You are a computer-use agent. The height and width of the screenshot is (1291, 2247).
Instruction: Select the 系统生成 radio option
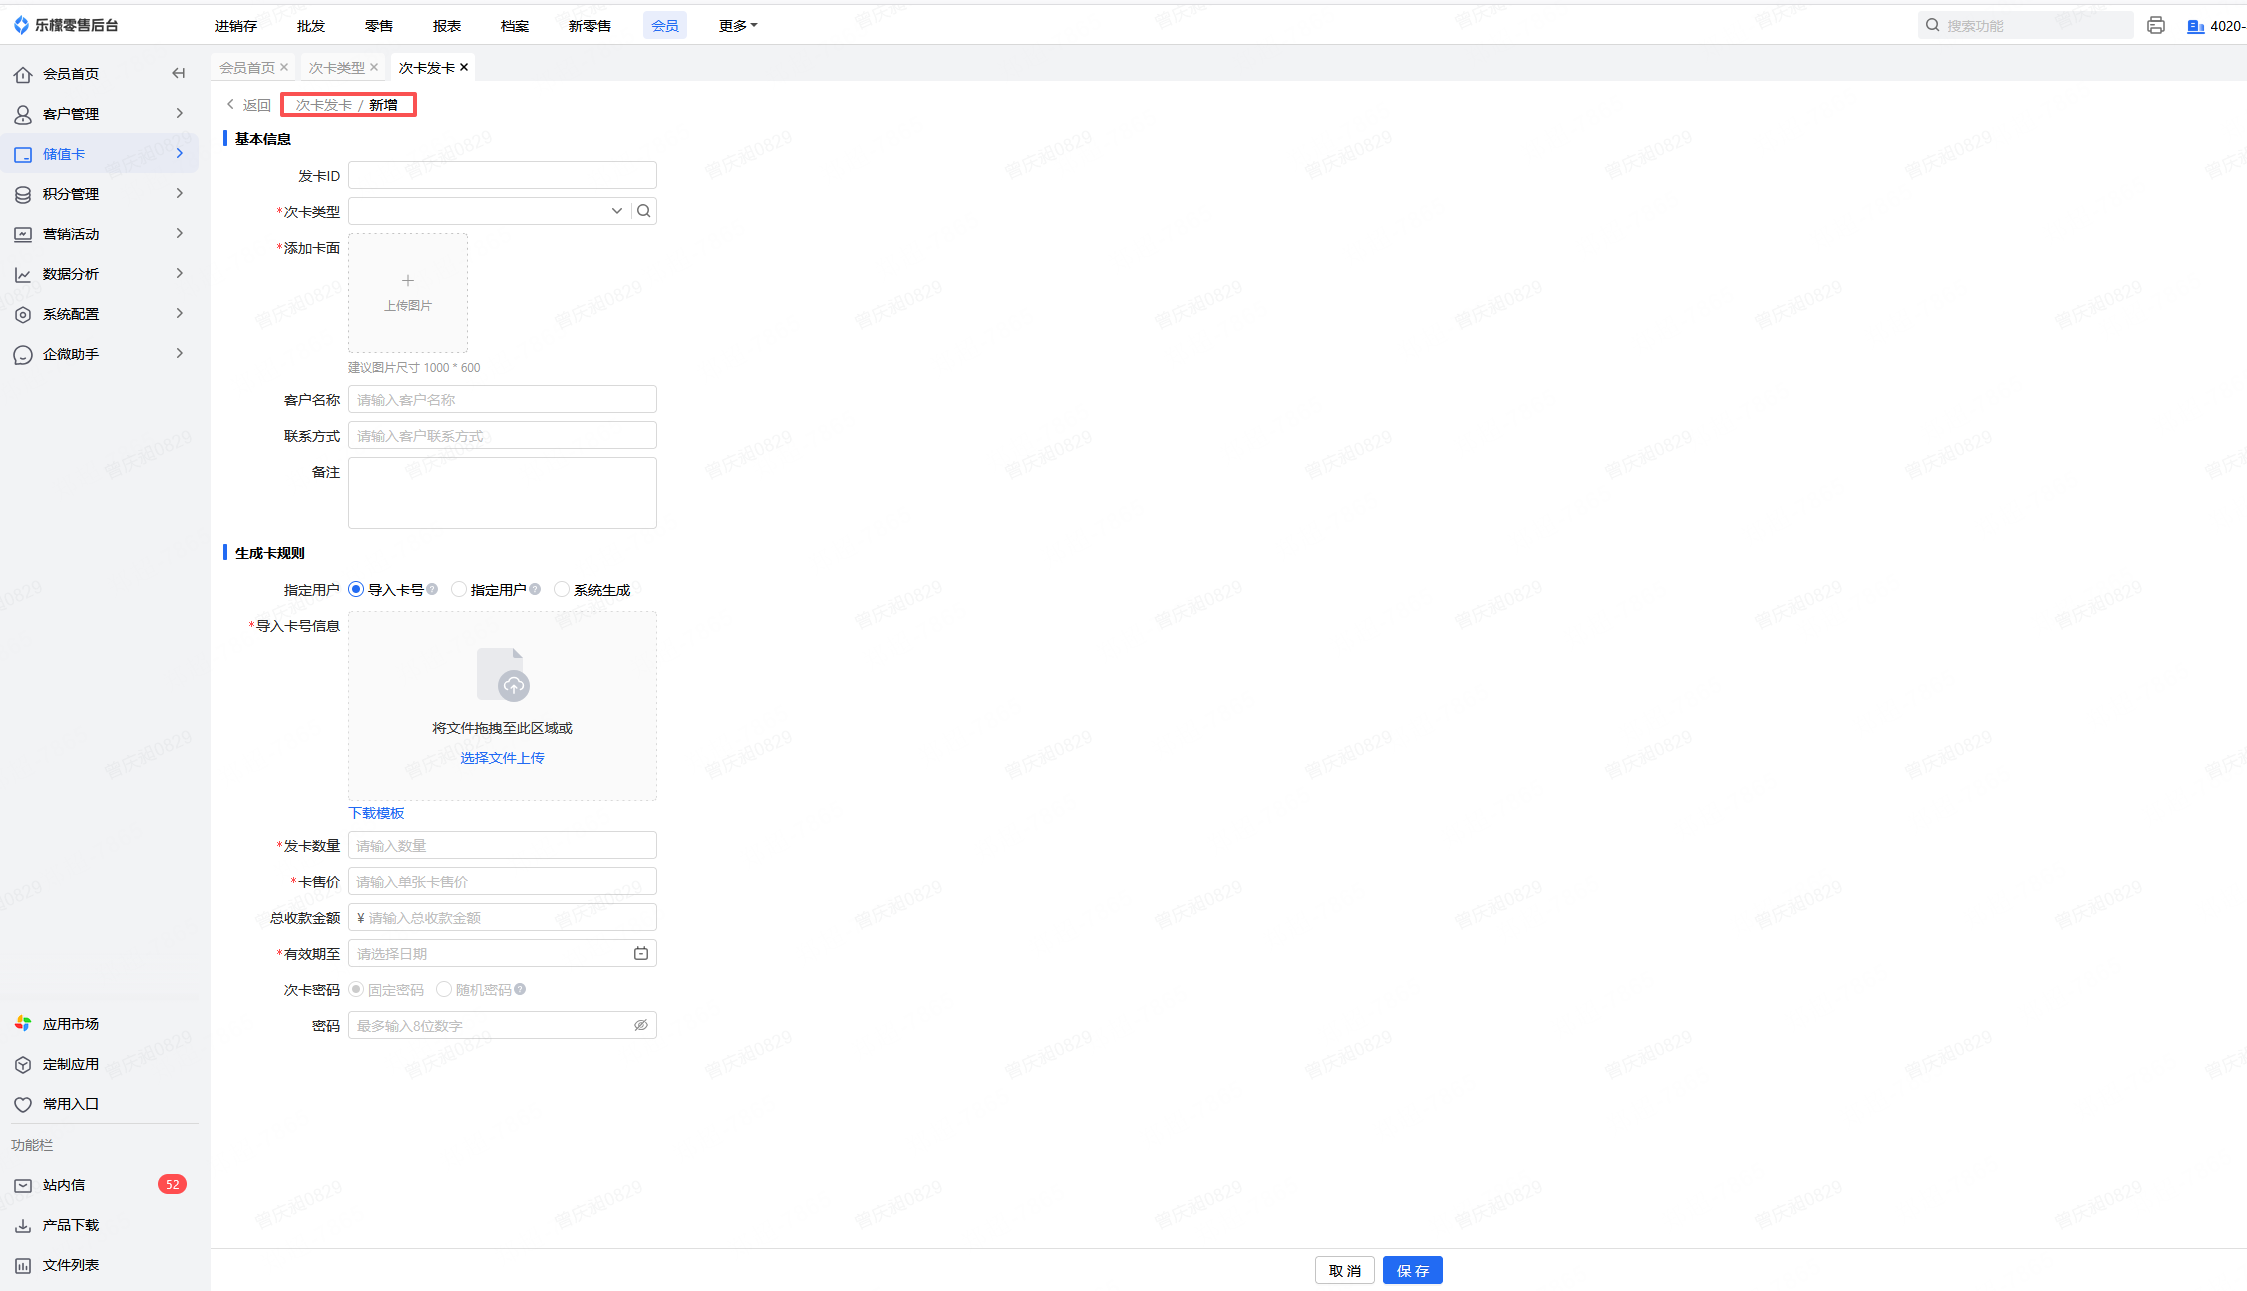coord(562,590)
